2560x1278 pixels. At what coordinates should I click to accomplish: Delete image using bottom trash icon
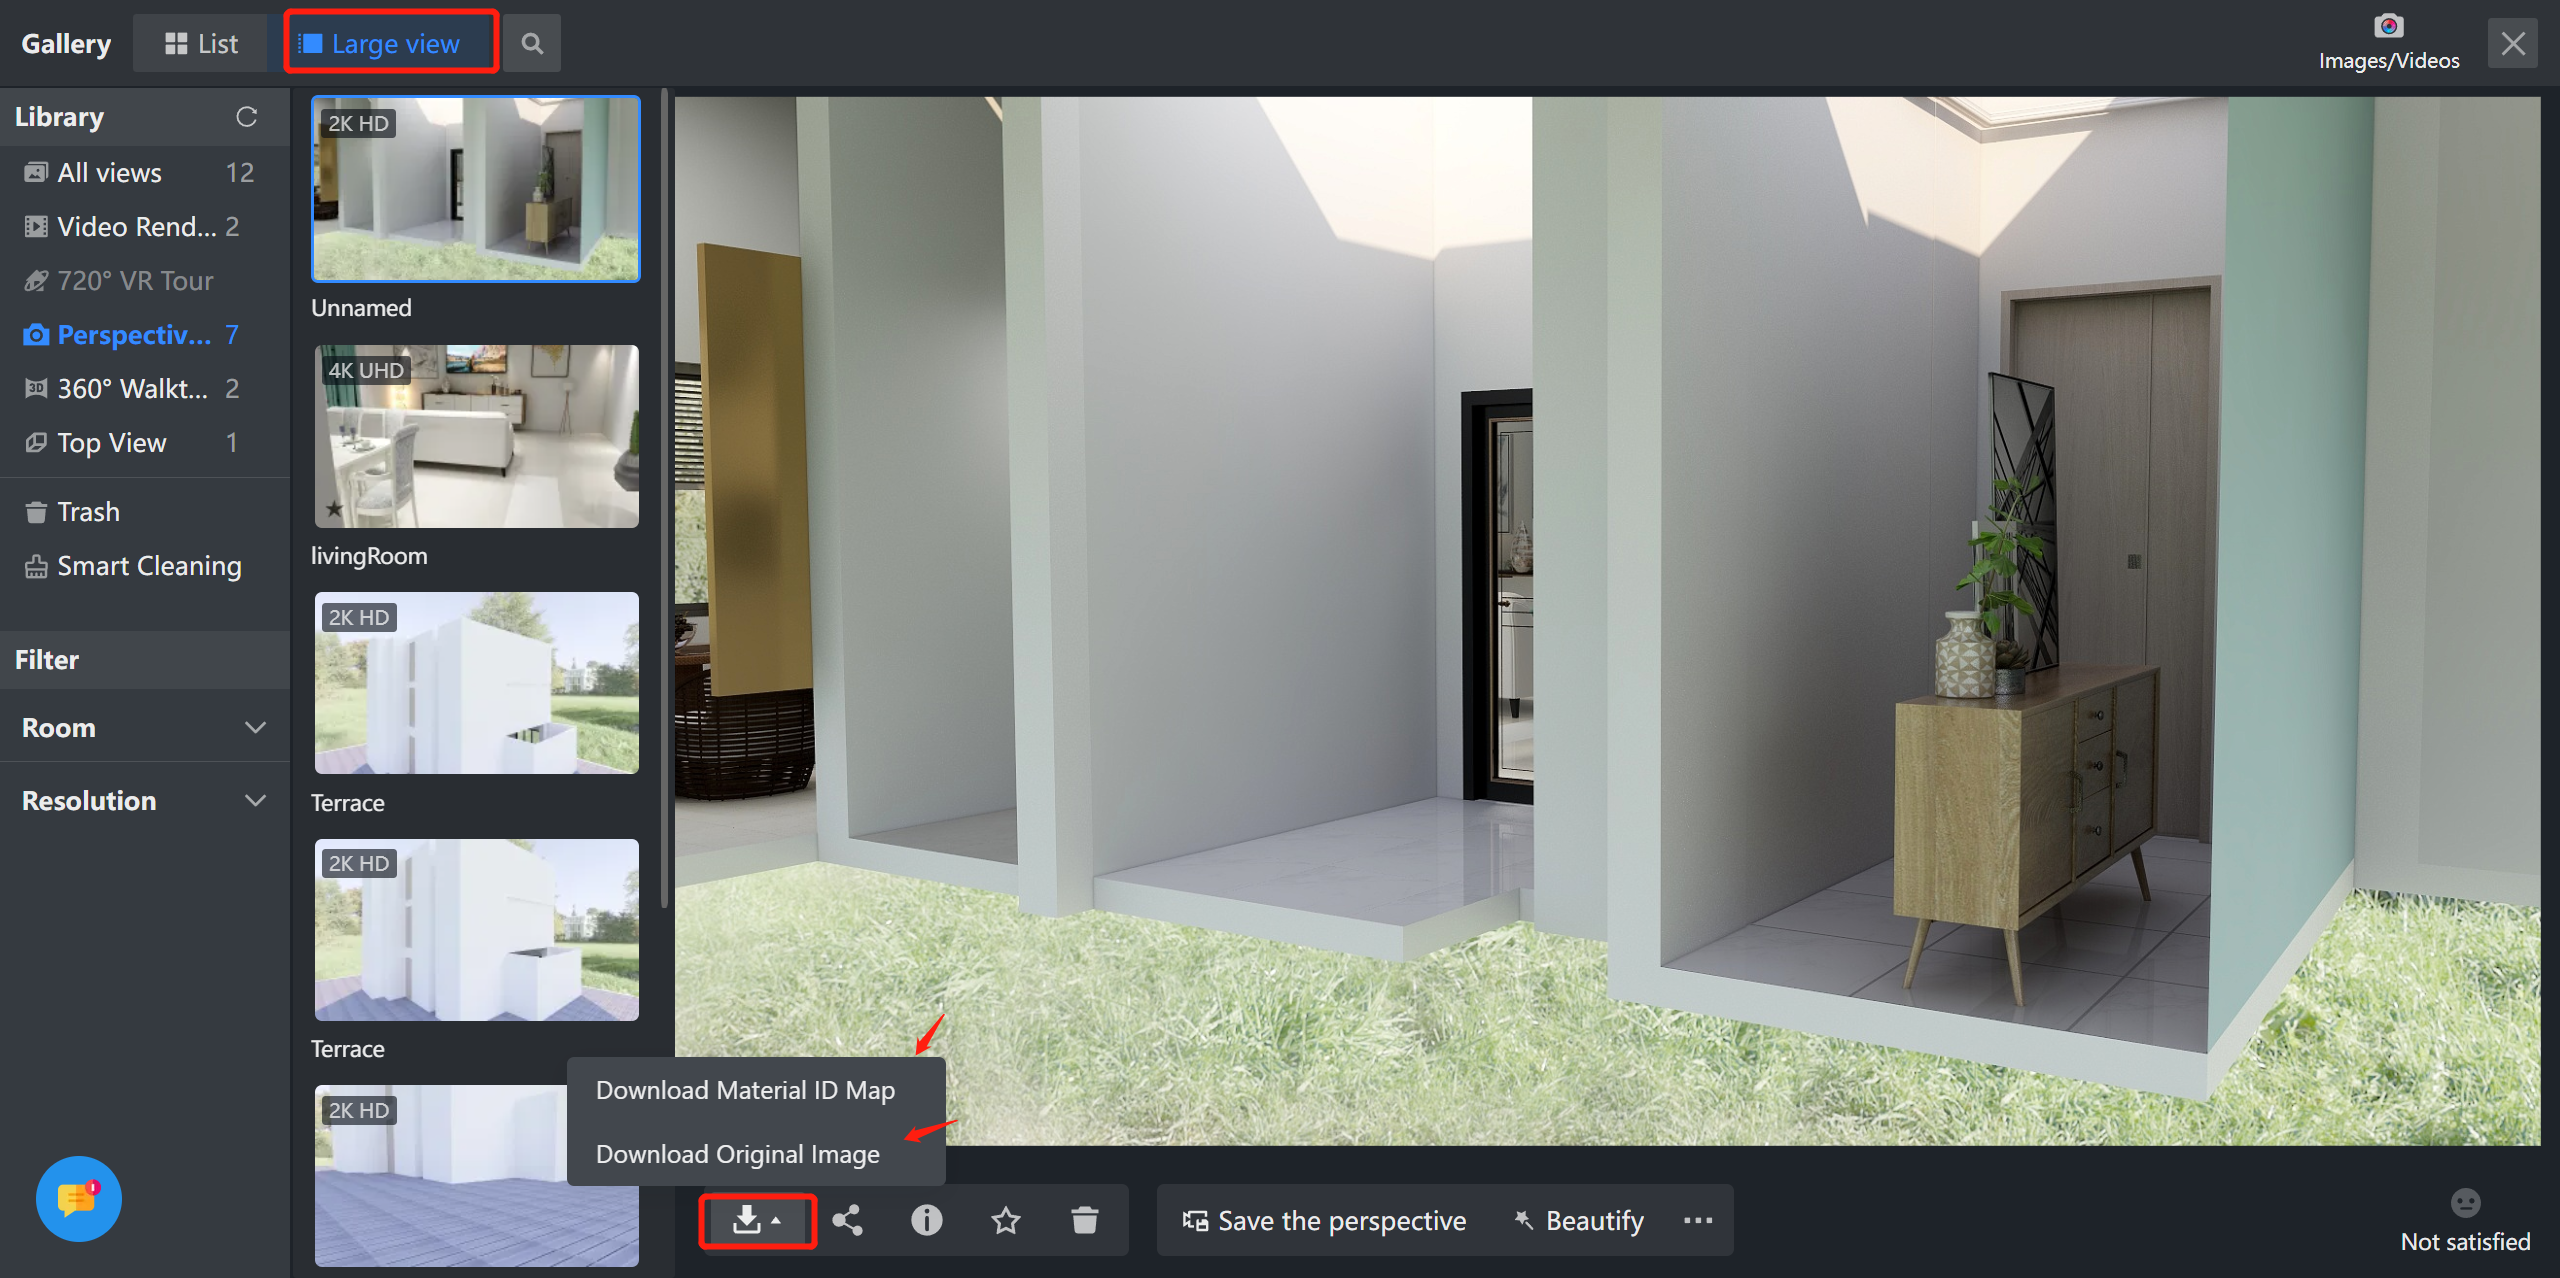(x=1084, y=1220)
